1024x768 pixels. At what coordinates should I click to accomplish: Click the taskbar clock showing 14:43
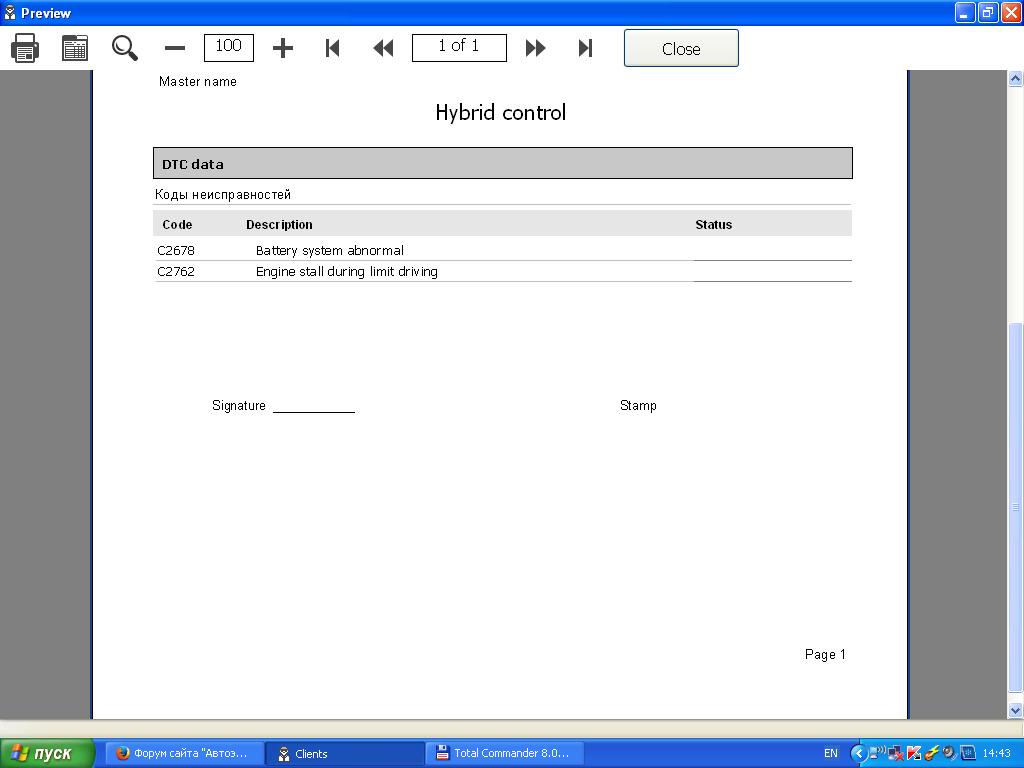click(997, 753)
